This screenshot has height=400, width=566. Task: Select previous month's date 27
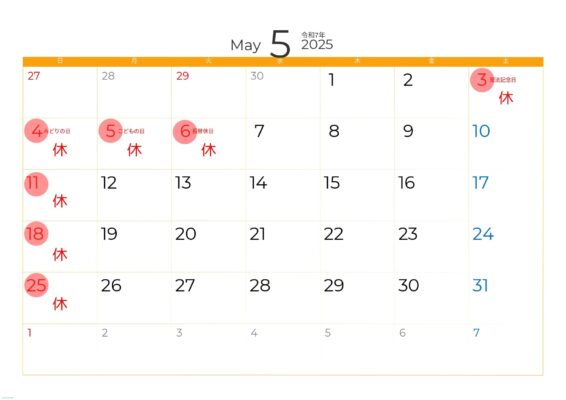[x=34, y=76]
